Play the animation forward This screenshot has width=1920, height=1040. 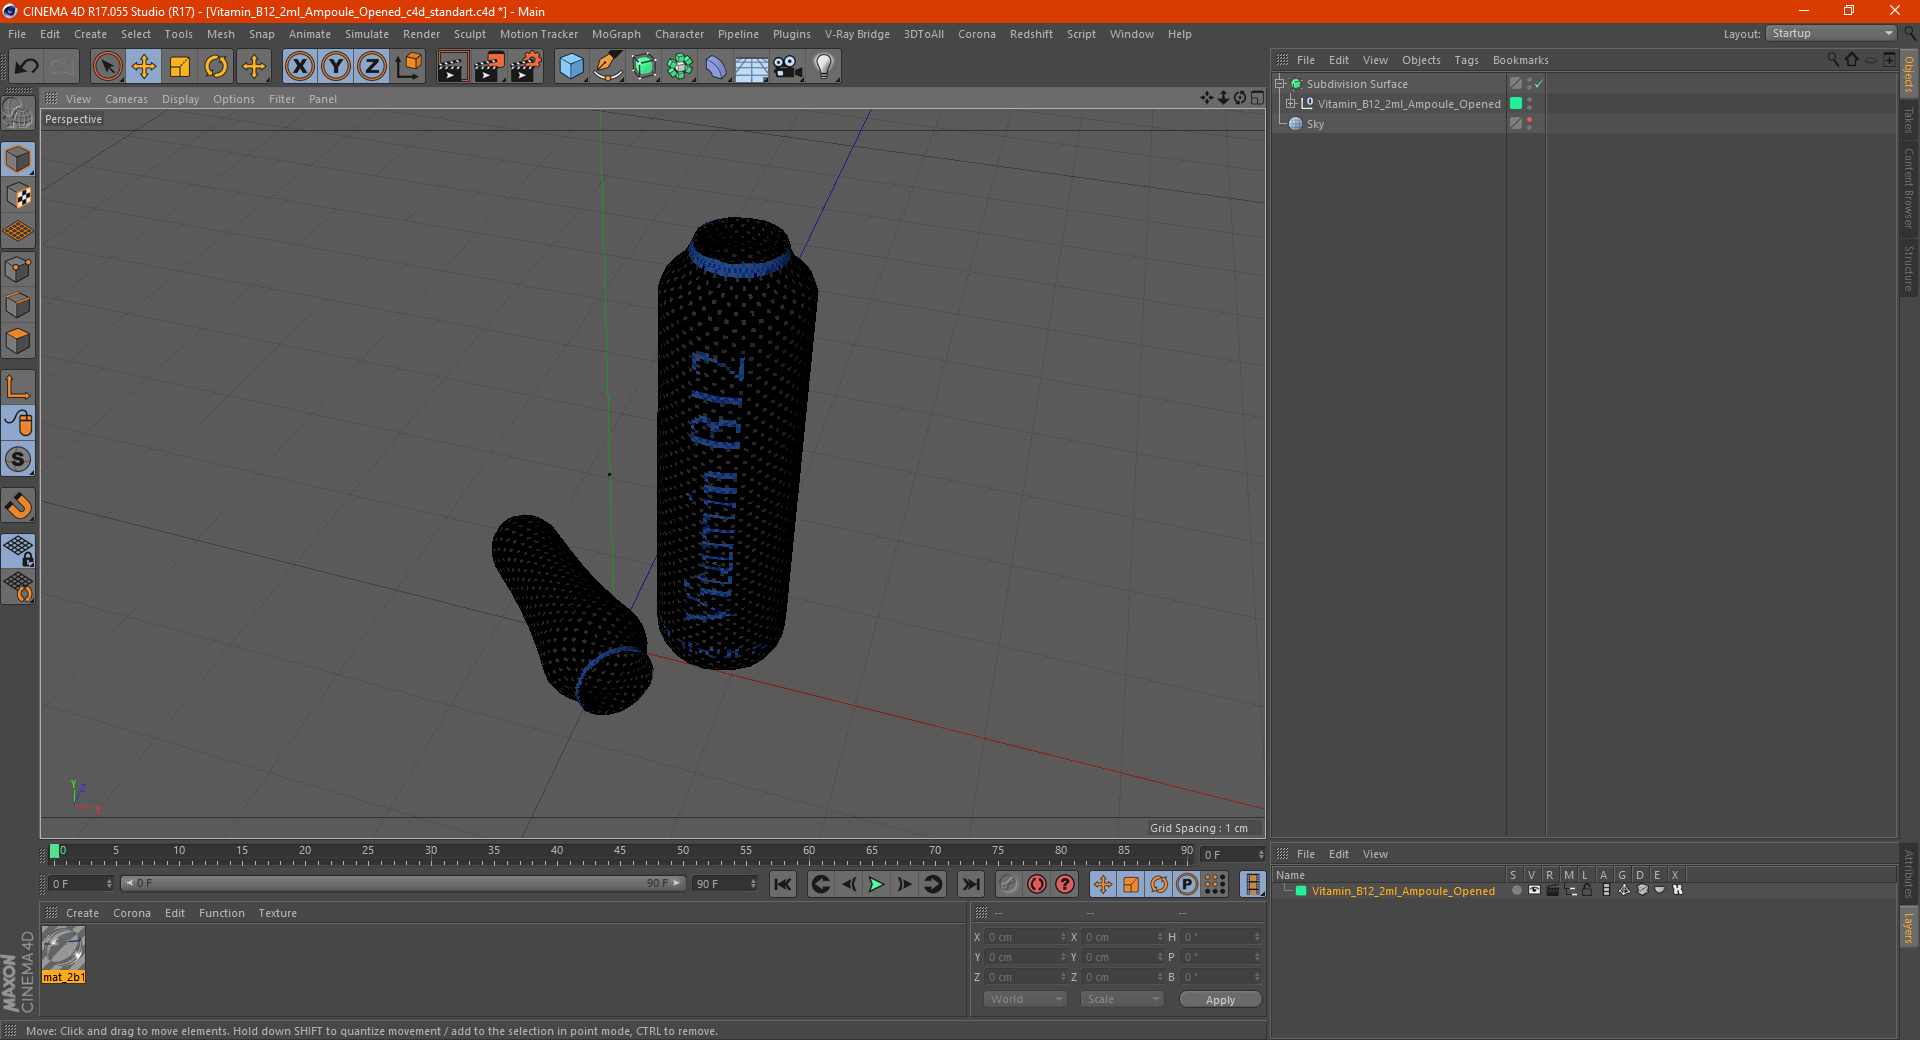coord(876,884)
